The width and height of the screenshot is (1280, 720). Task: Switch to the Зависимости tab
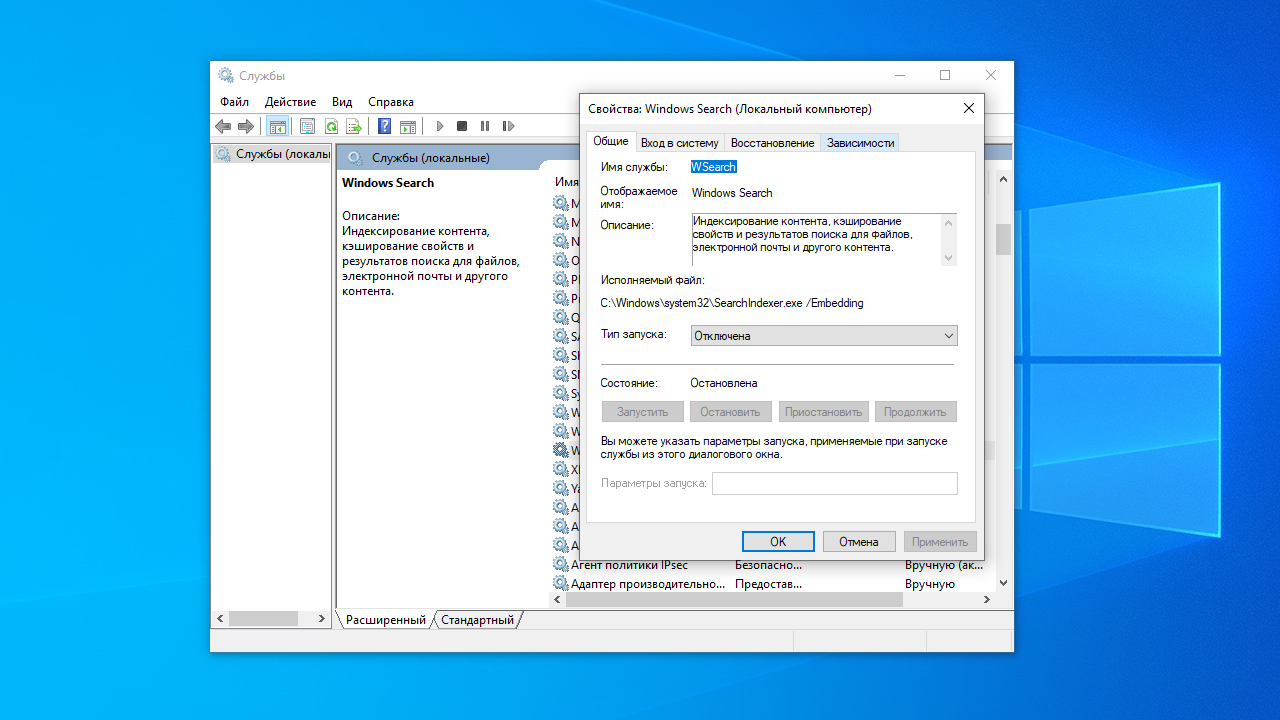[x=860, y=143]
